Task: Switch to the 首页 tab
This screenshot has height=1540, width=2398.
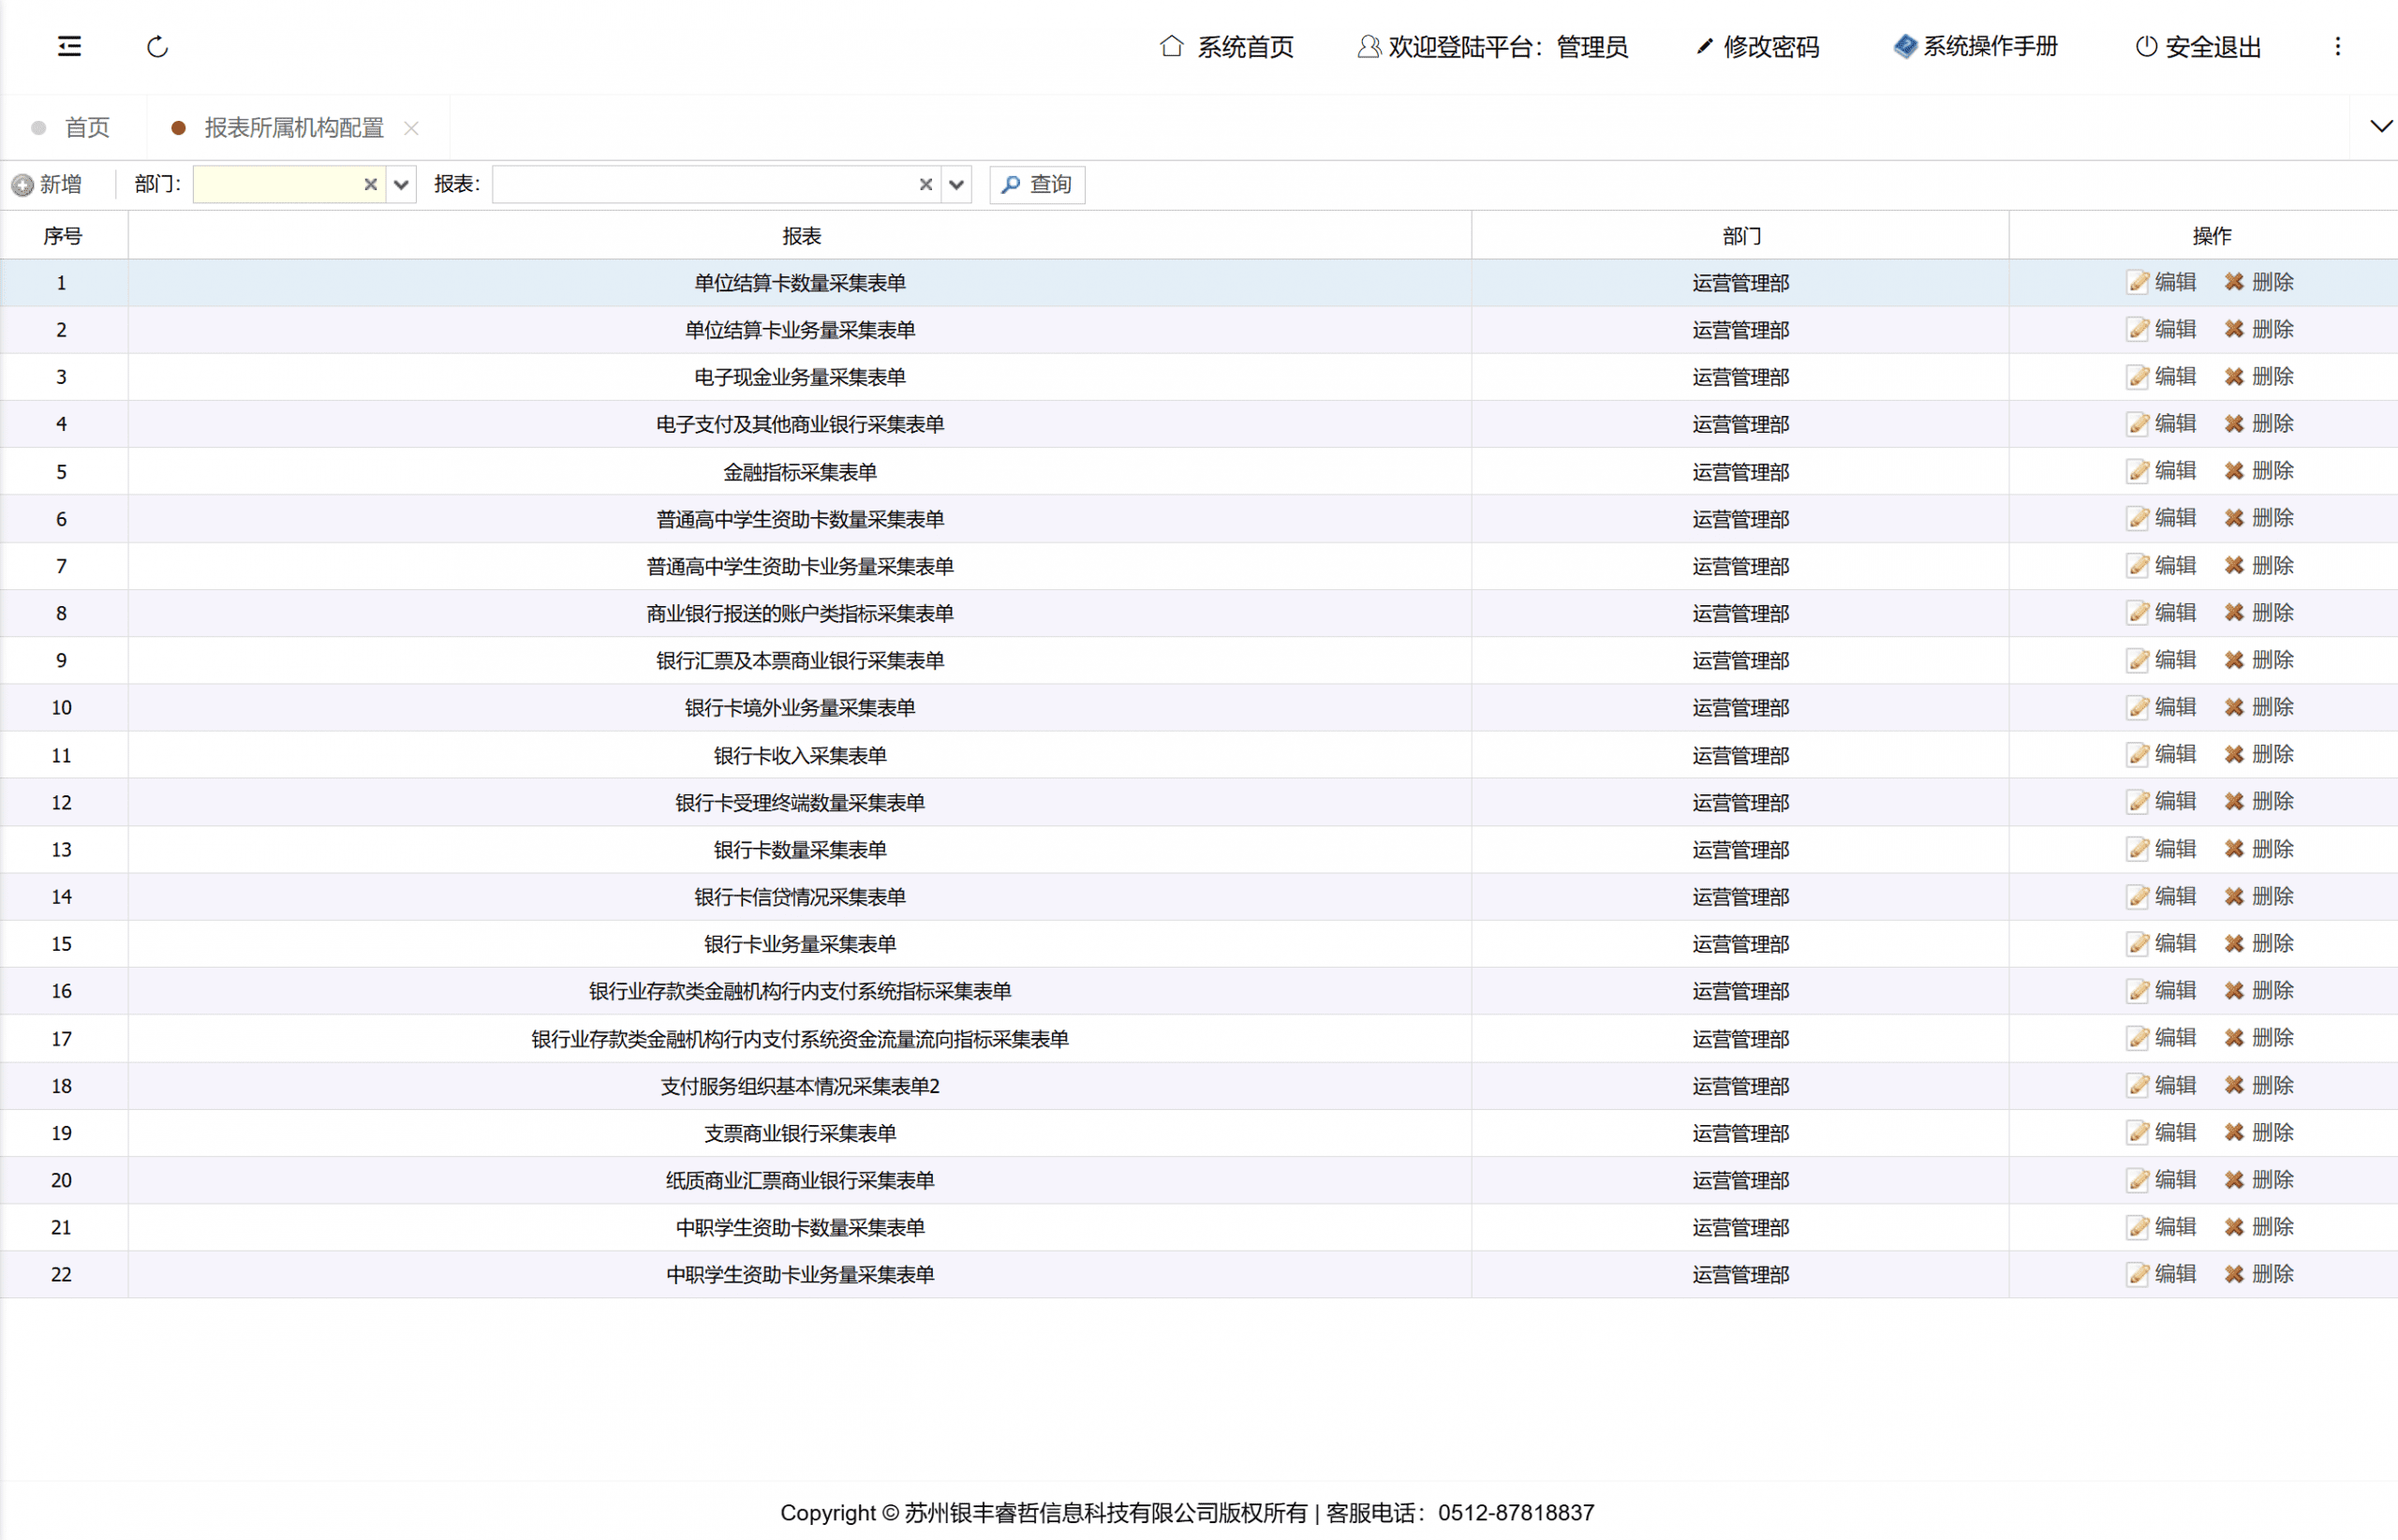Action: (x=86, y=128)
